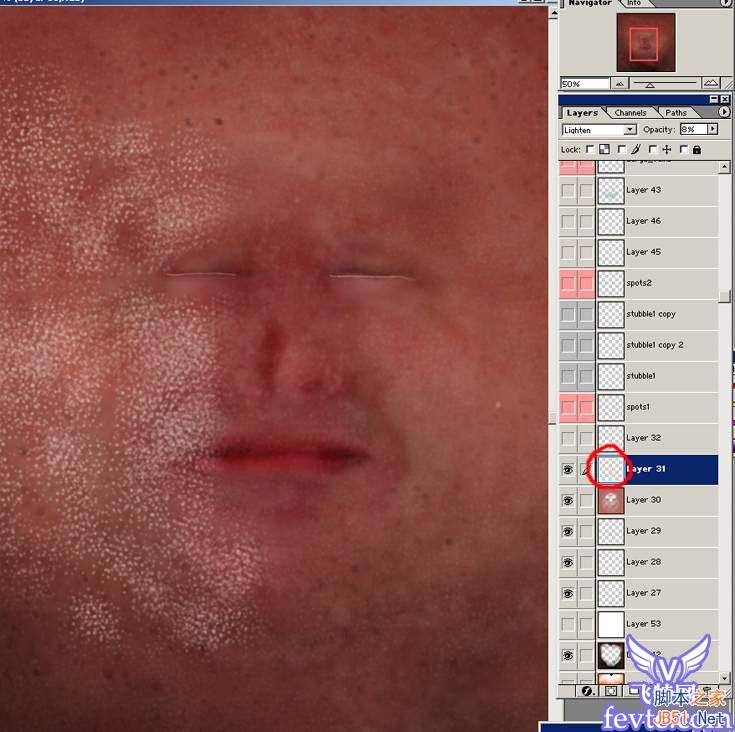Select the 'Layer 32' layer name
Viewport: 735px width, 732px height.
pos(644,438)
